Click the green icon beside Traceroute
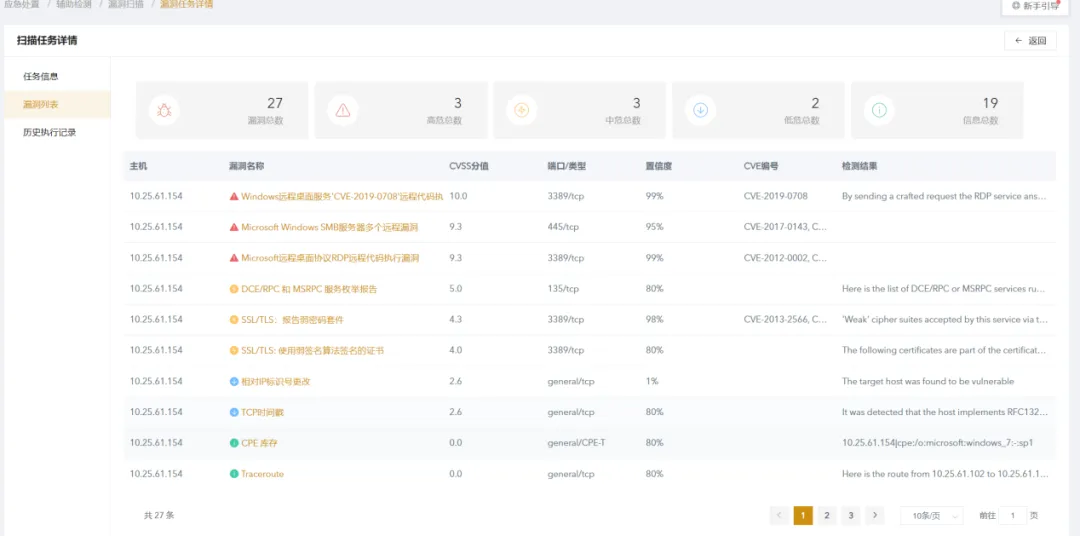Image resolution: width=1080 pixels, height=536 pixels. coord(233,474)
